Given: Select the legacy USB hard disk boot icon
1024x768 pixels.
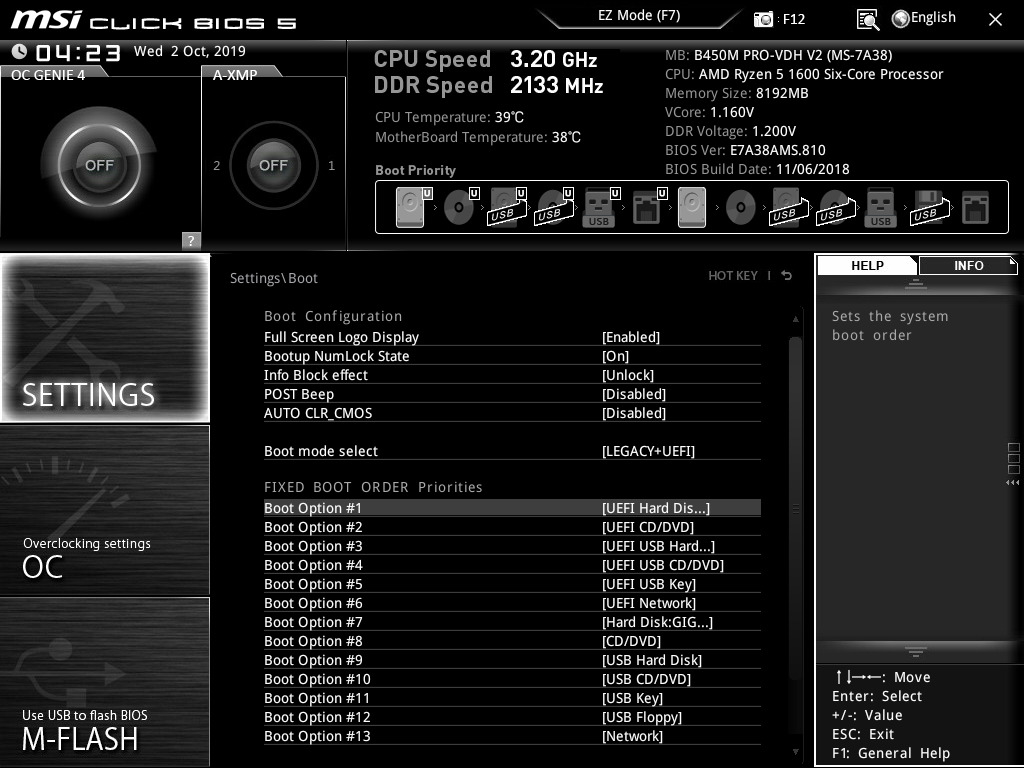Looking at the screenshot, I should 789,207.
